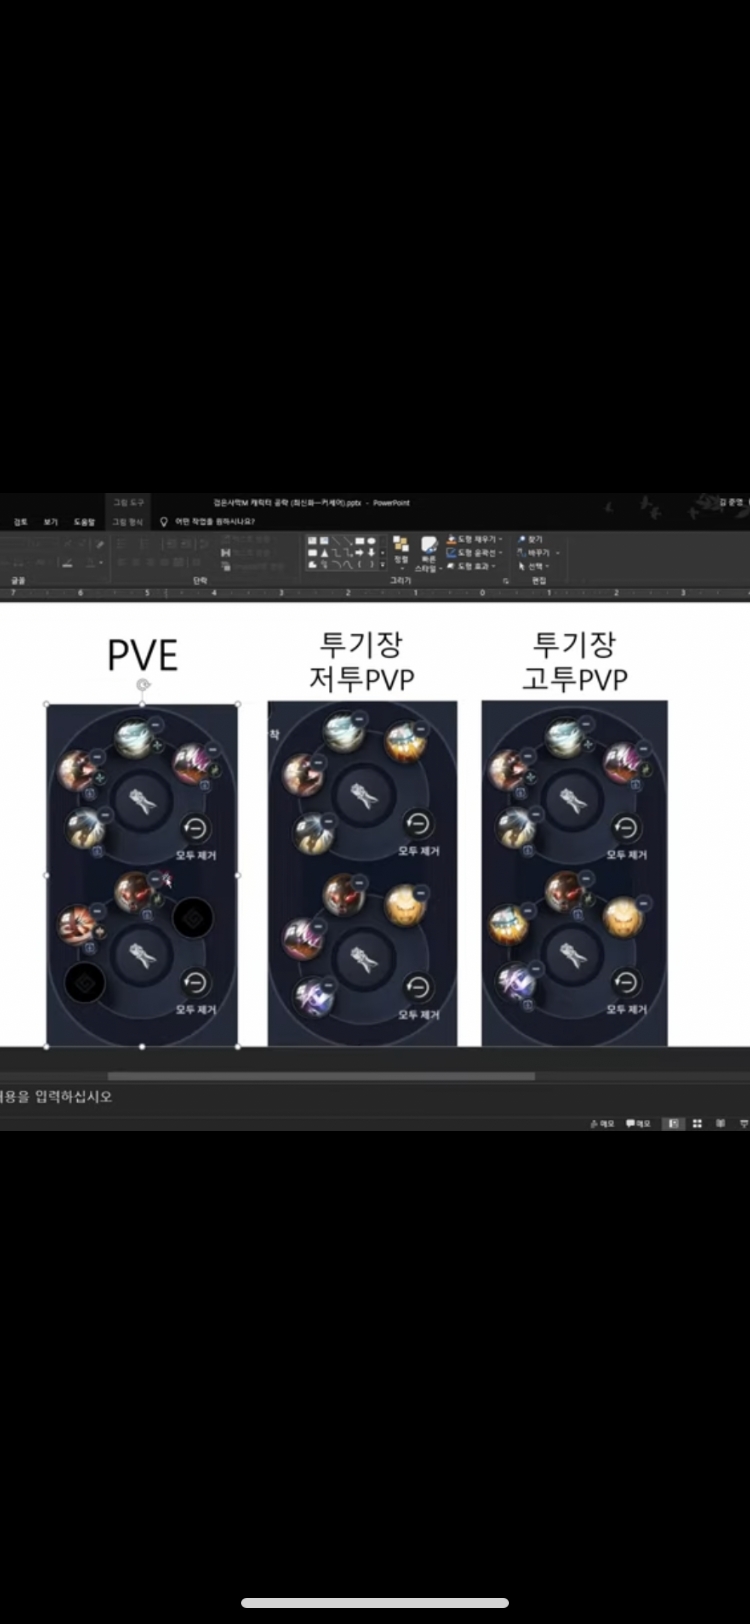Select the oval shape in shapes gallery
This screenshot has height=1624, width=750.
[371, 541]
